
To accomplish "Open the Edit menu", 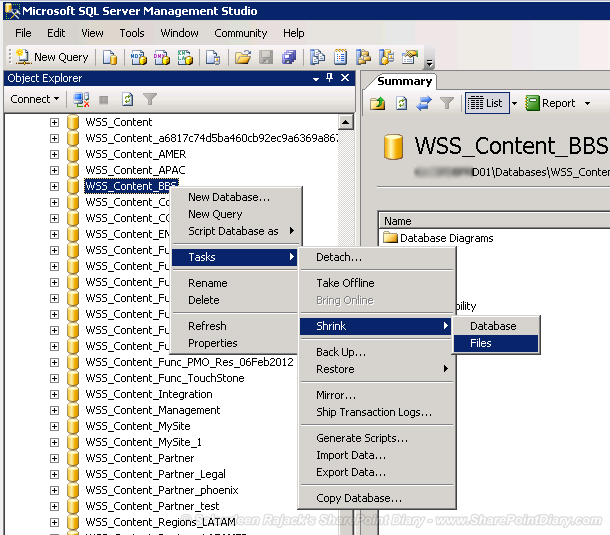I will (56, 33).
